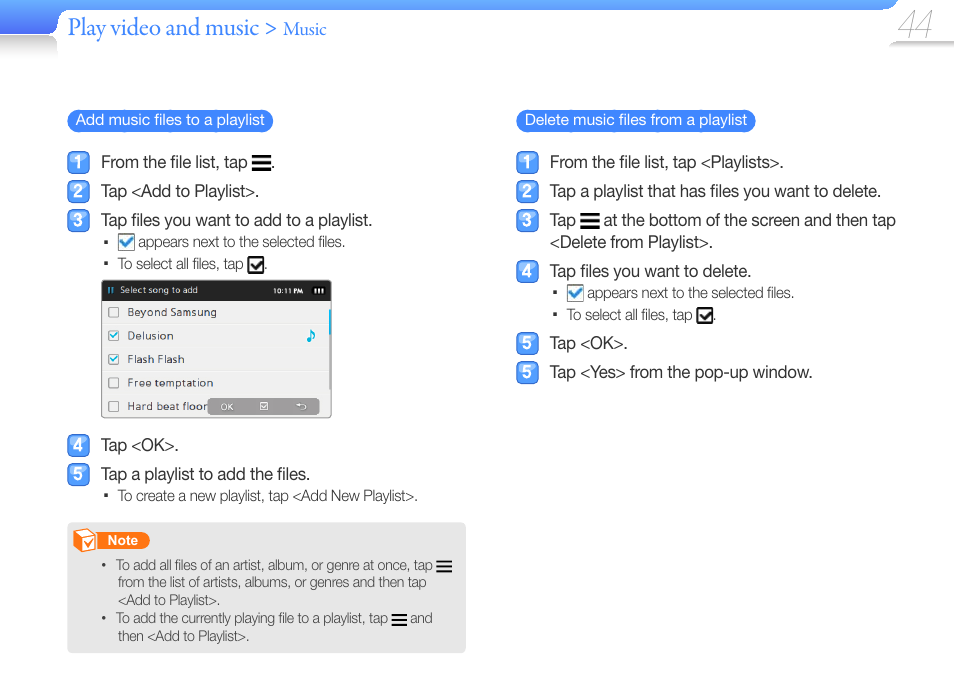The width and height of the screenshot is (954, 674).
Task: Click the scrollbar in song list
Action: click(330, 322)
